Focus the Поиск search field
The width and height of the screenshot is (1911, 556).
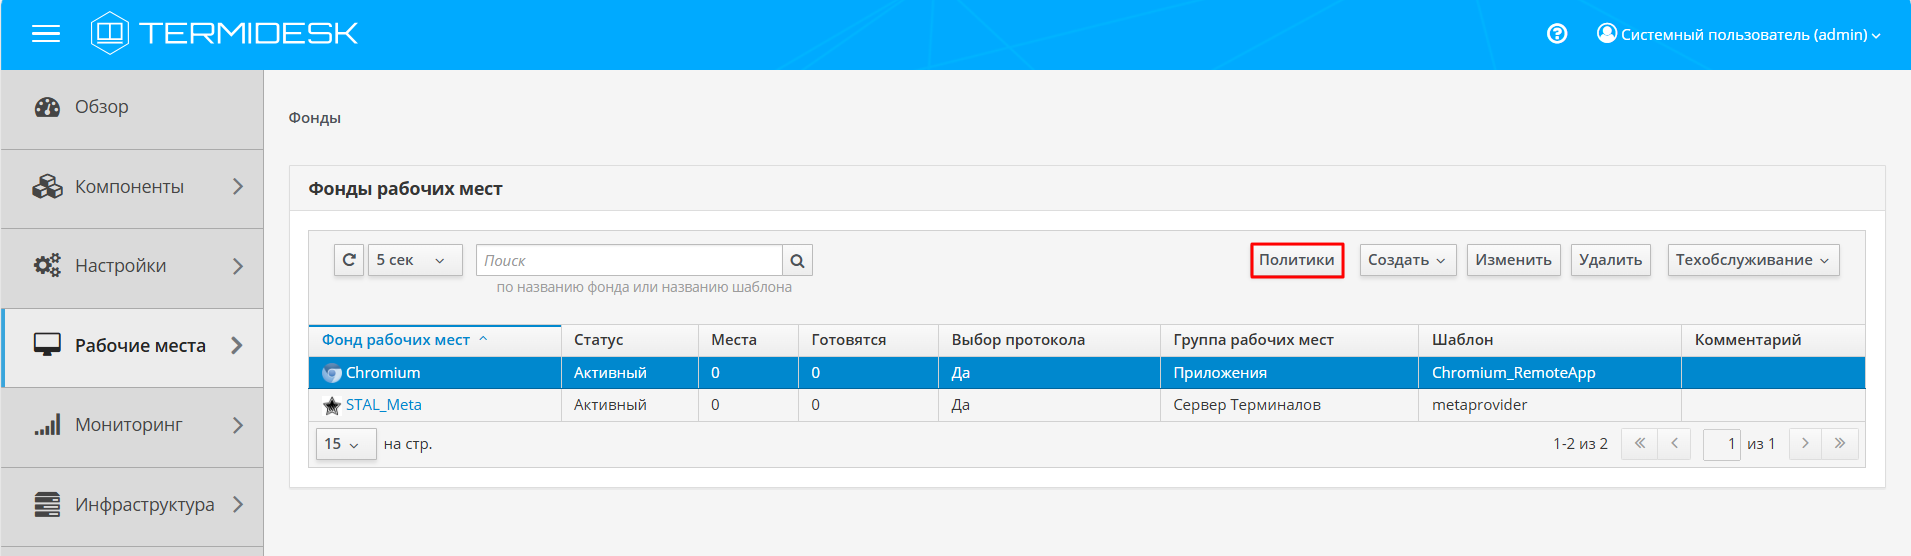click(x=629, y=260)
